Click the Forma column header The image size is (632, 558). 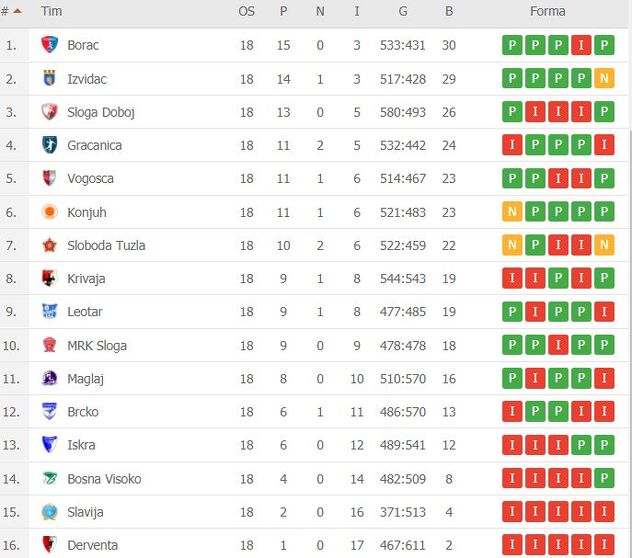(547, 11)
